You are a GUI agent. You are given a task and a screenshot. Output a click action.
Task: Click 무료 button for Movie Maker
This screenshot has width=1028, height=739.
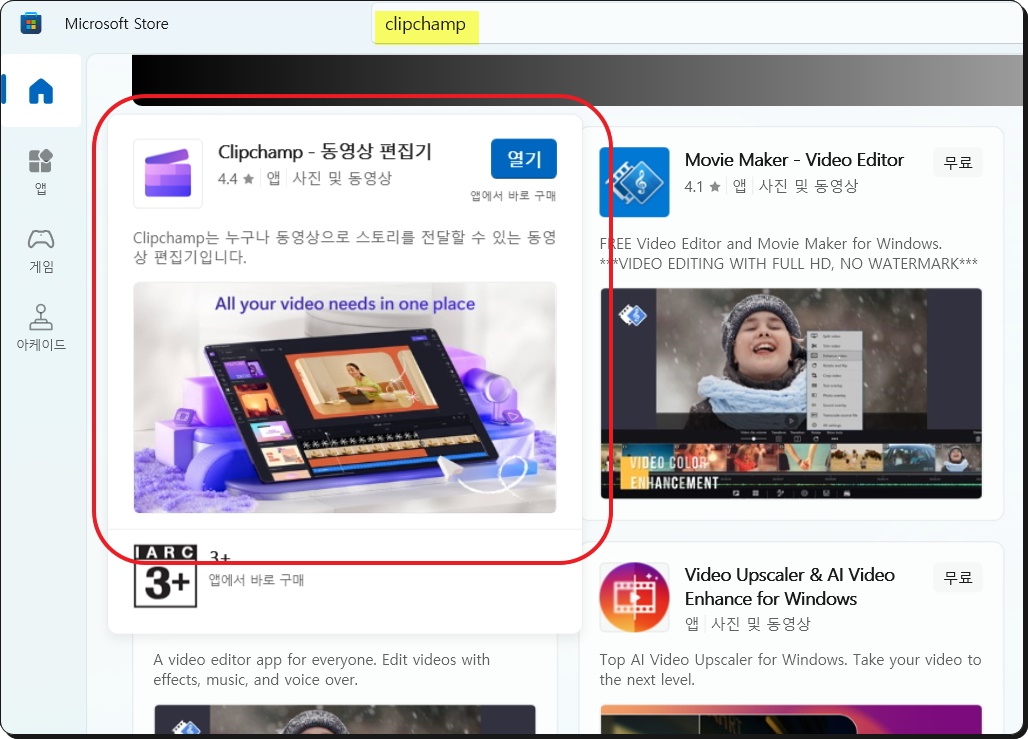tap(958, 162)
